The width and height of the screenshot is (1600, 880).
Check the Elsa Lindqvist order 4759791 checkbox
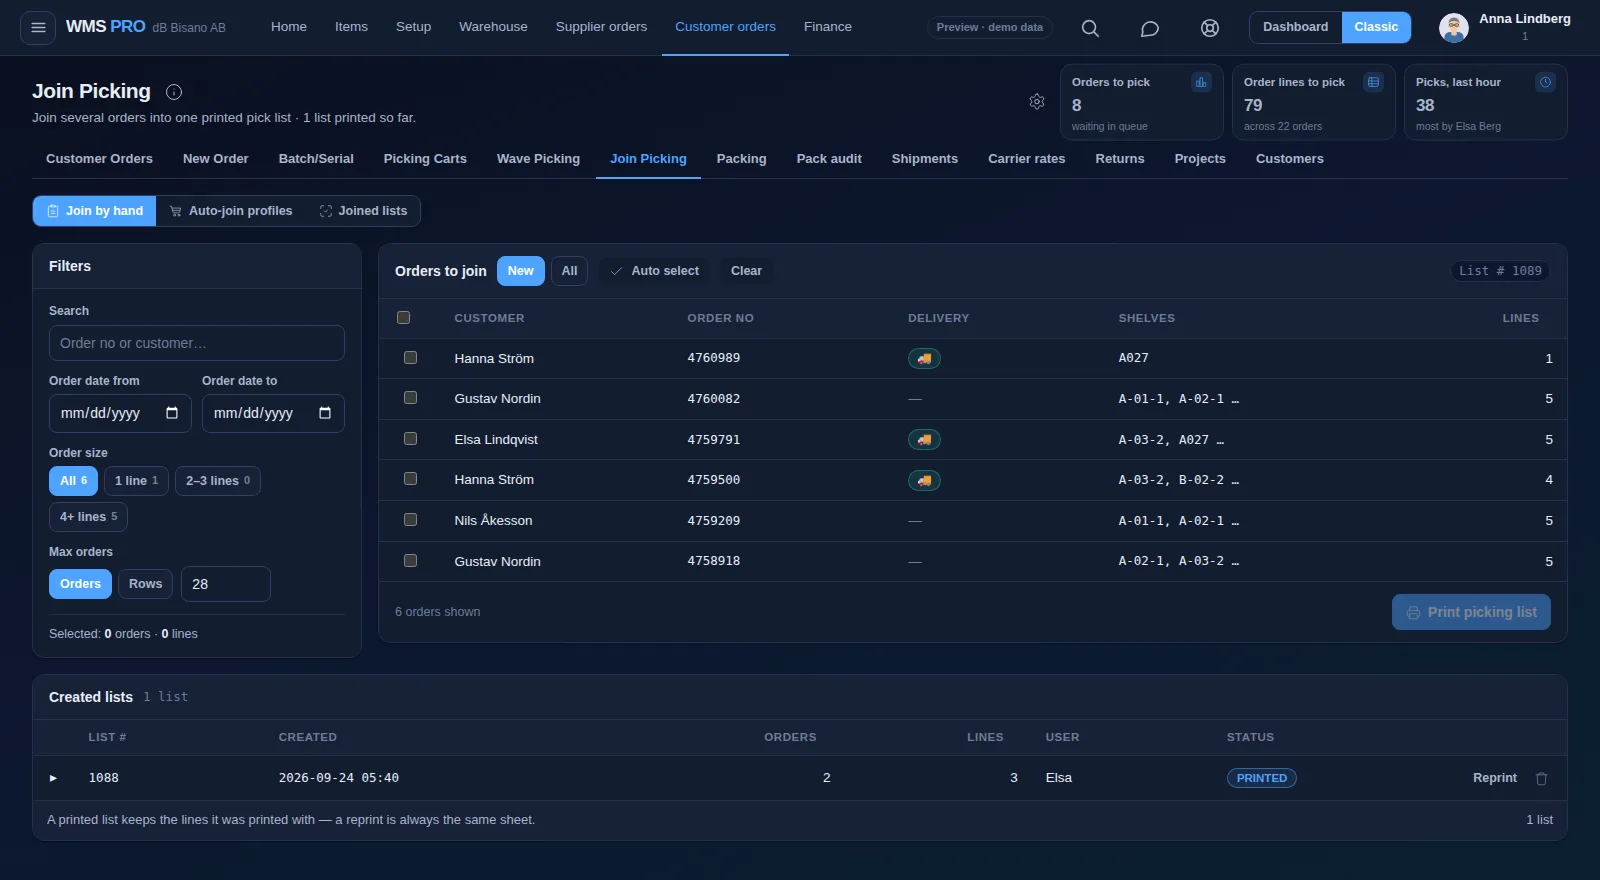coord(410,438)
